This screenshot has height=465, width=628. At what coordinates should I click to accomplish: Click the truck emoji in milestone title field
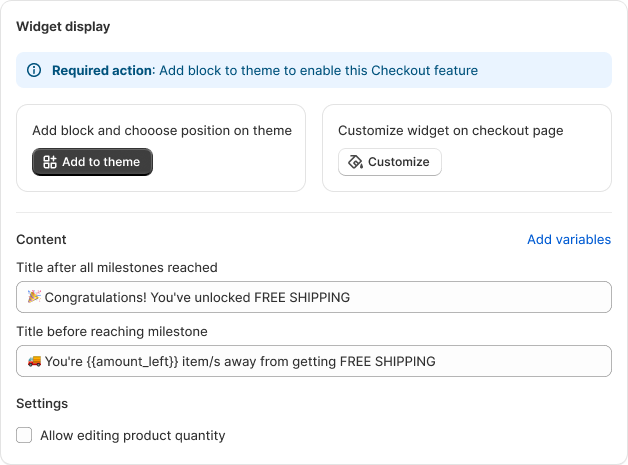[x=34, y=361]
